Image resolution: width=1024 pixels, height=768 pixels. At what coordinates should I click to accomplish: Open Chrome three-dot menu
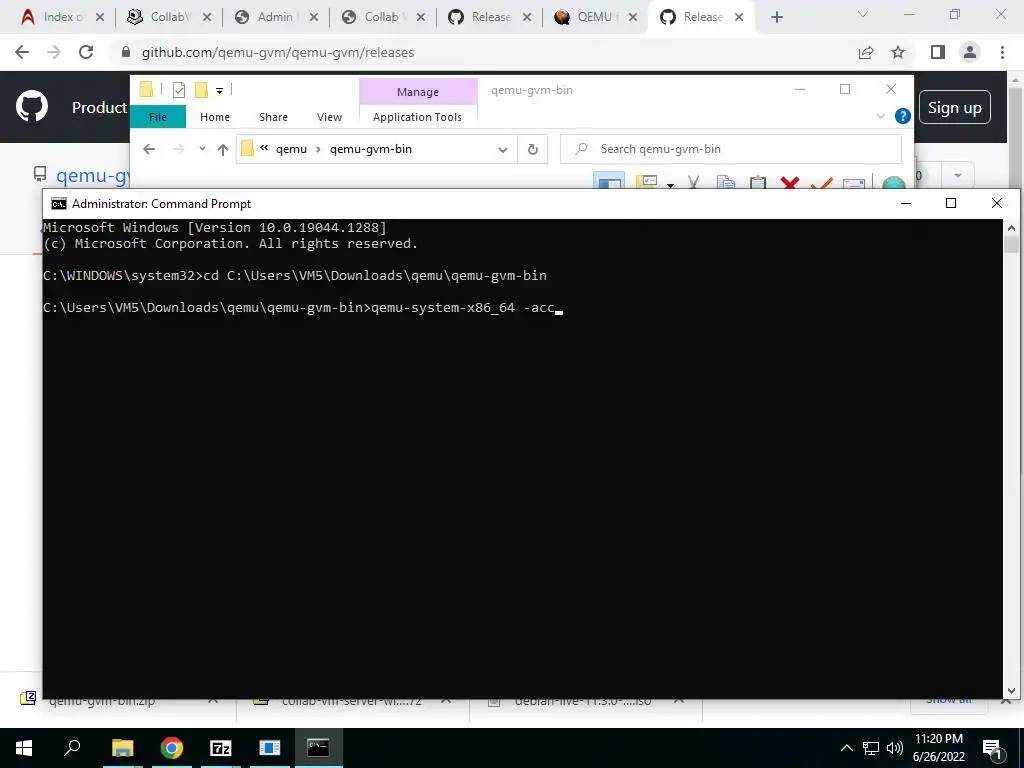point(1002,52)
